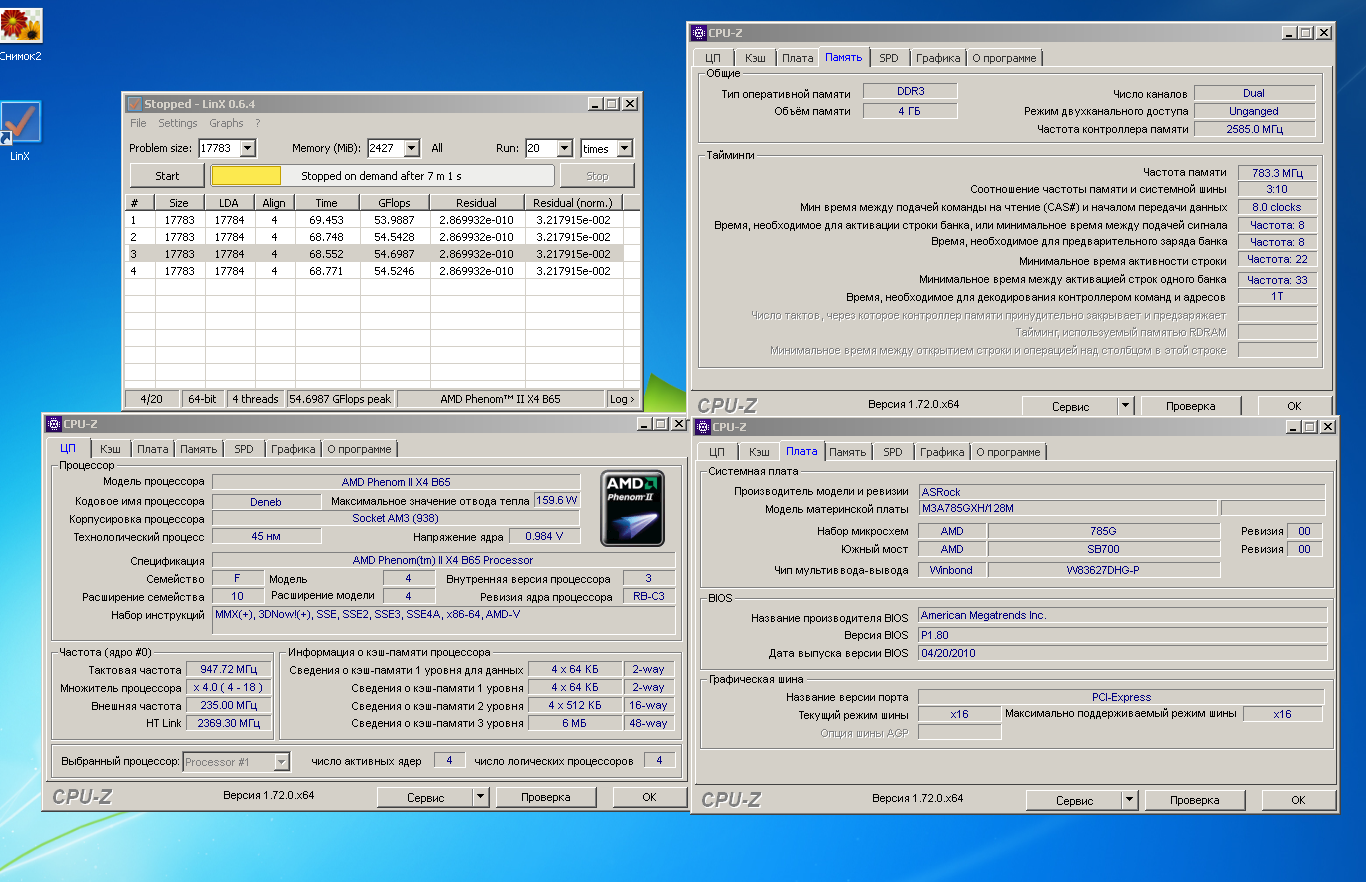The height and width of the screenshot is (882, 1366).
Task: Expand the Problem size dropdown in LinX
Action: (247, 149)
